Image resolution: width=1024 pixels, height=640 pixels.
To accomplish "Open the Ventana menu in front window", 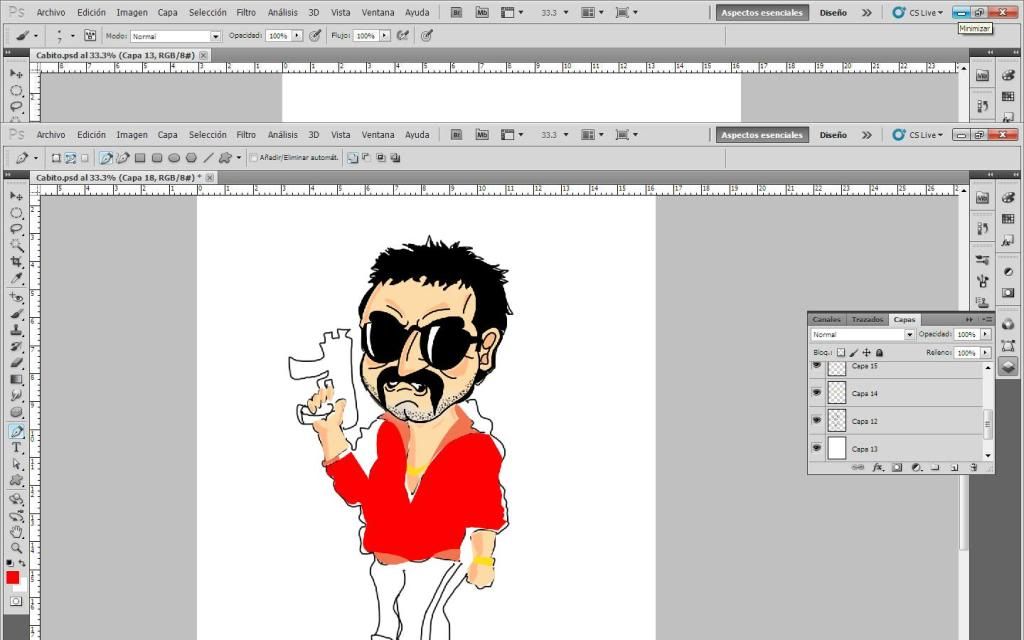I will (x=378, y=135).
